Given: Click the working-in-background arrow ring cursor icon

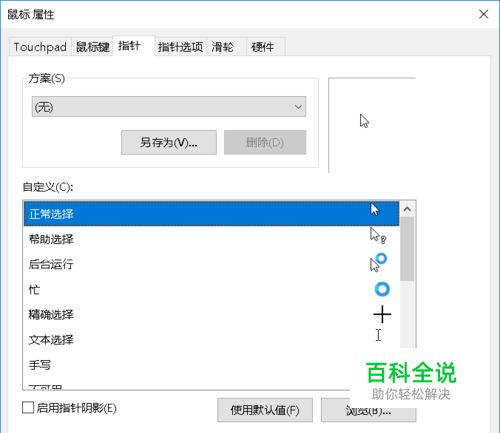Looking at the screenshot, I should (378, 263).
